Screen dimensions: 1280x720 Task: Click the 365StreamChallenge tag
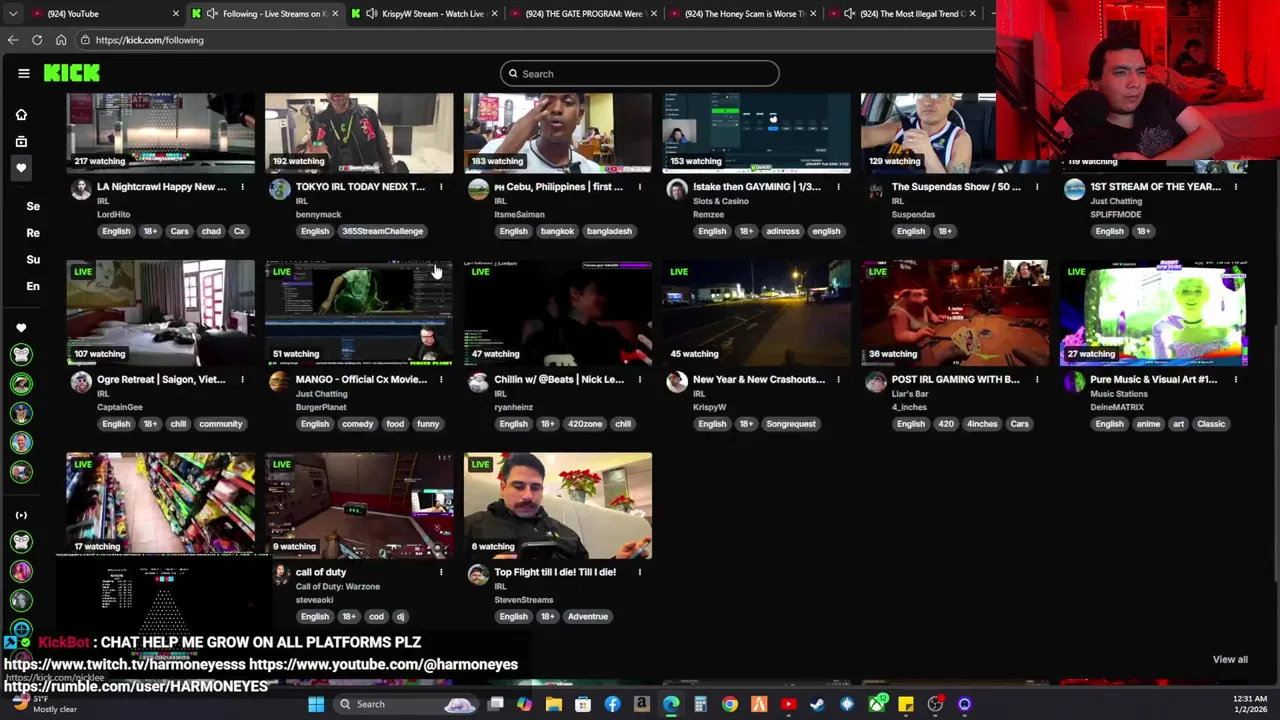383,231
